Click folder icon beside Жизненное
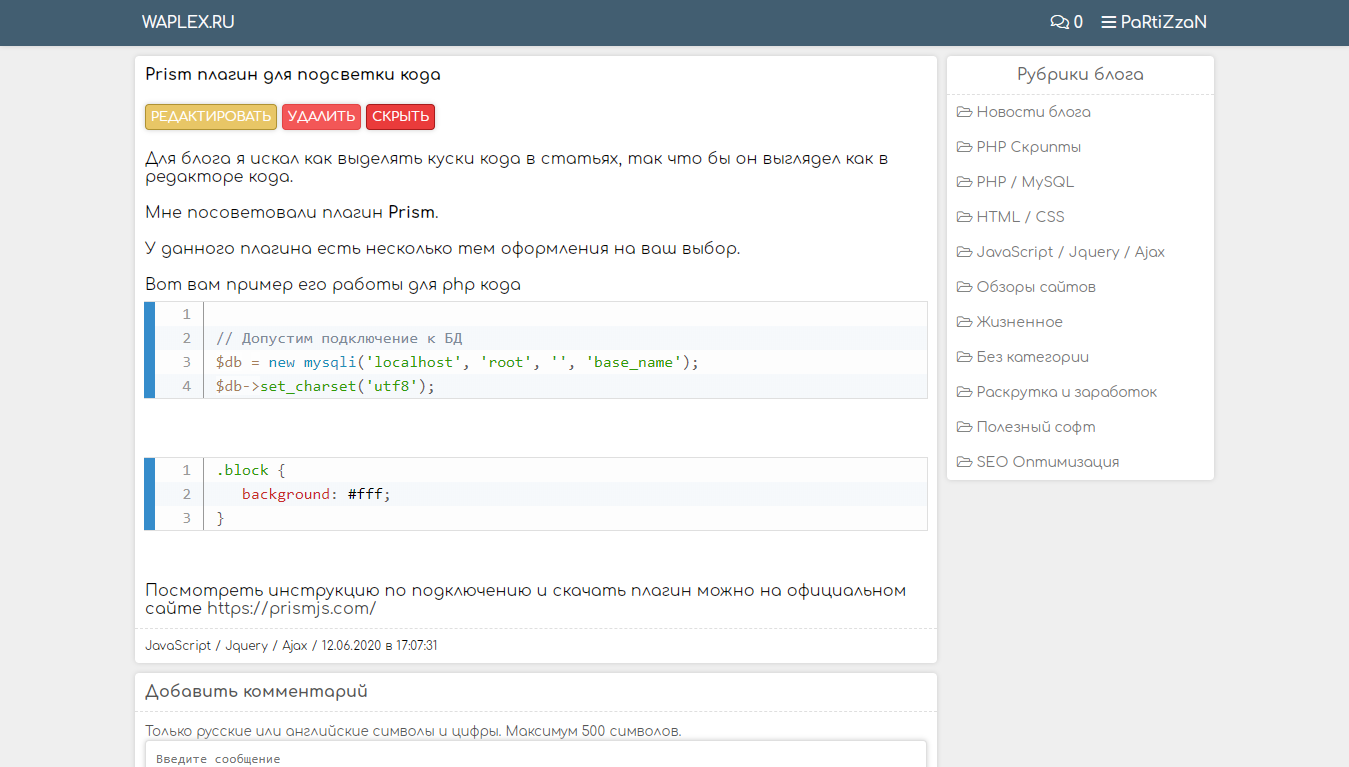Viewport: 1349px width, 767px height. point(964,322)
